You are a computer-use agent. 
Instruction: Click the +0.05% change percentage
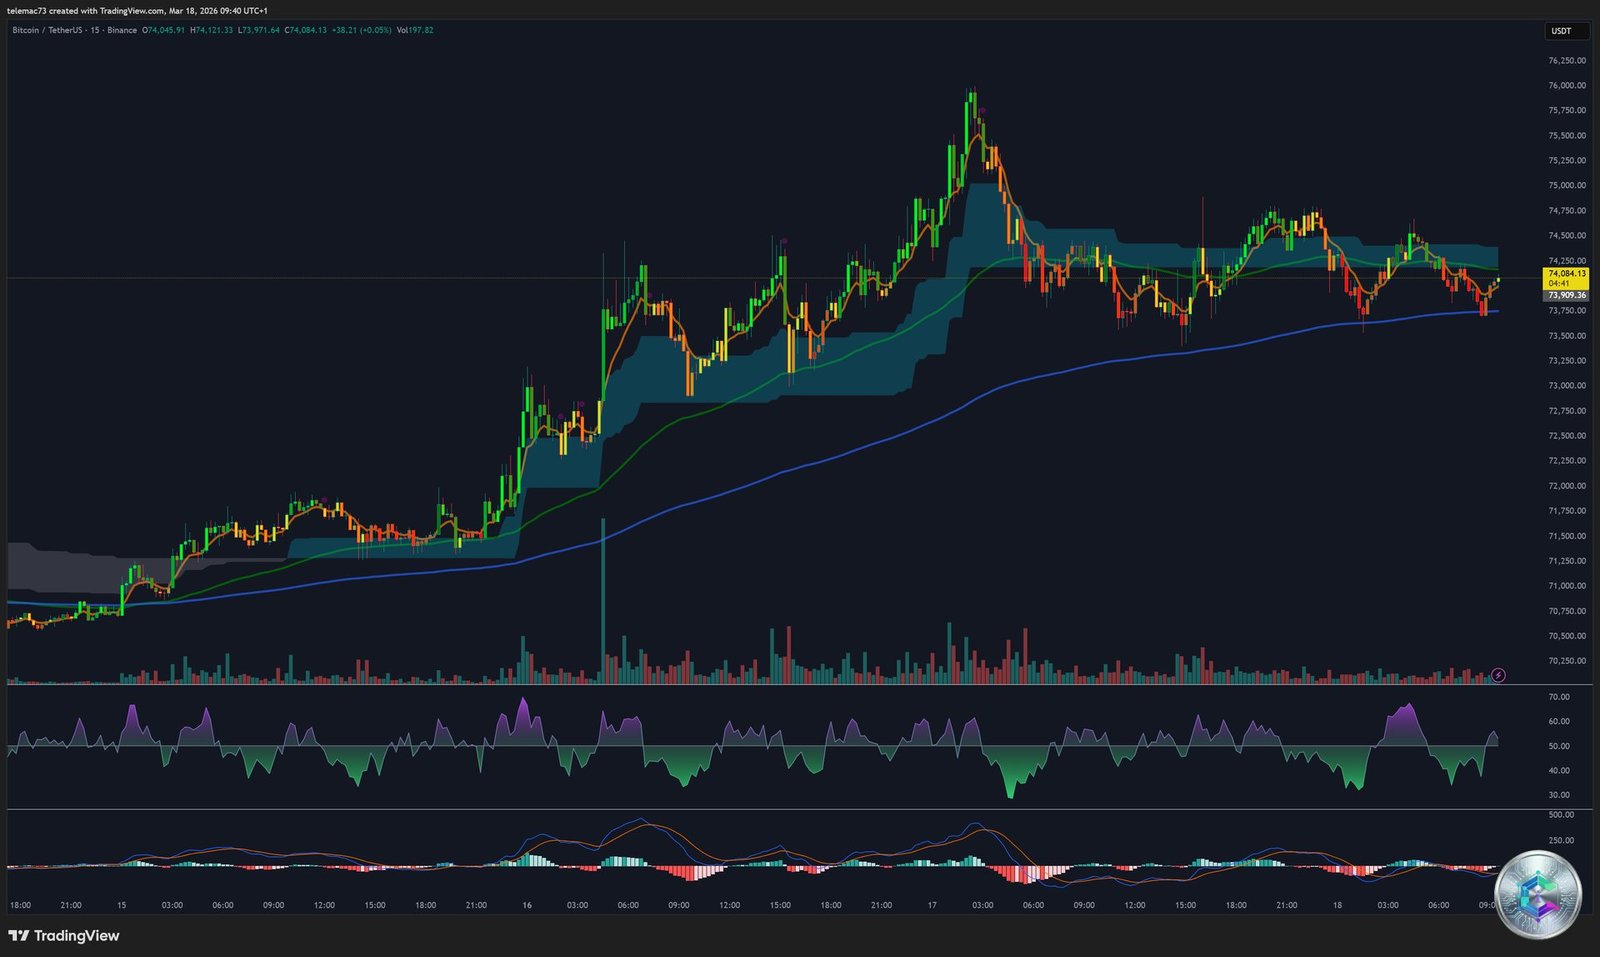tap(377, 31)
